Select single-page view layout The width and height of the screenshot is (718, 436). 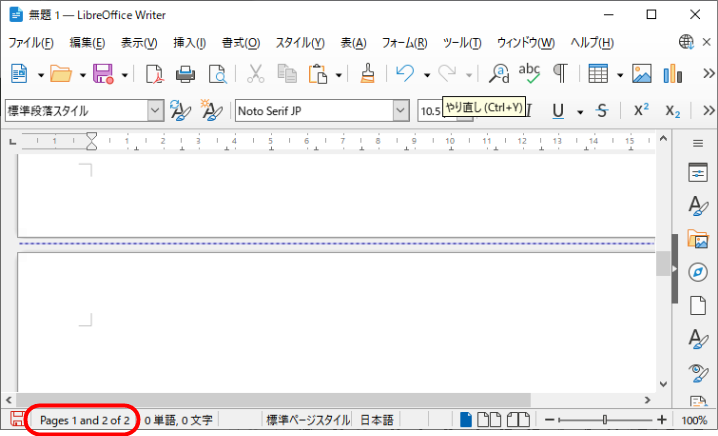click(x=466, y=419)
